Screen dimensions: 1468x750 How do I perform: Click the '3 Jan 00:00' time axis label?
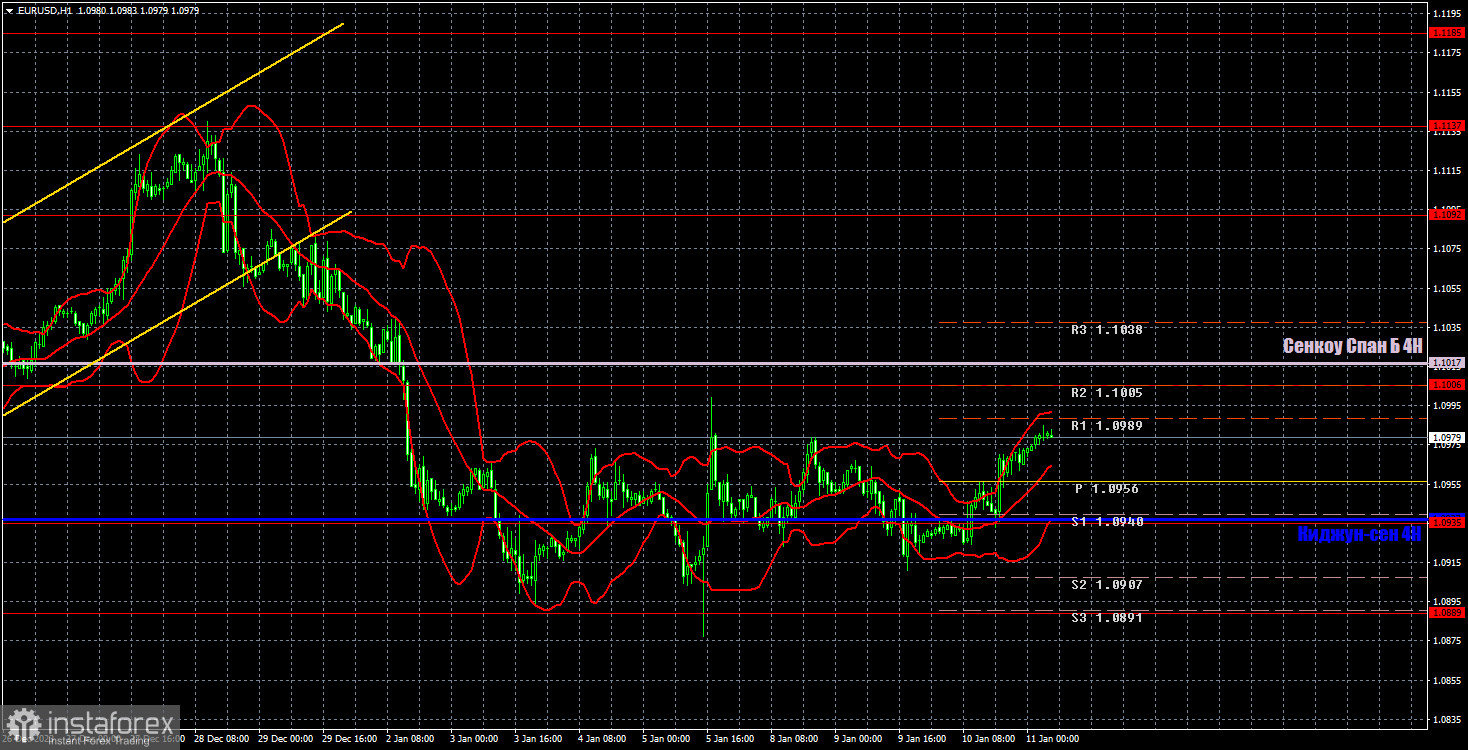473,739
